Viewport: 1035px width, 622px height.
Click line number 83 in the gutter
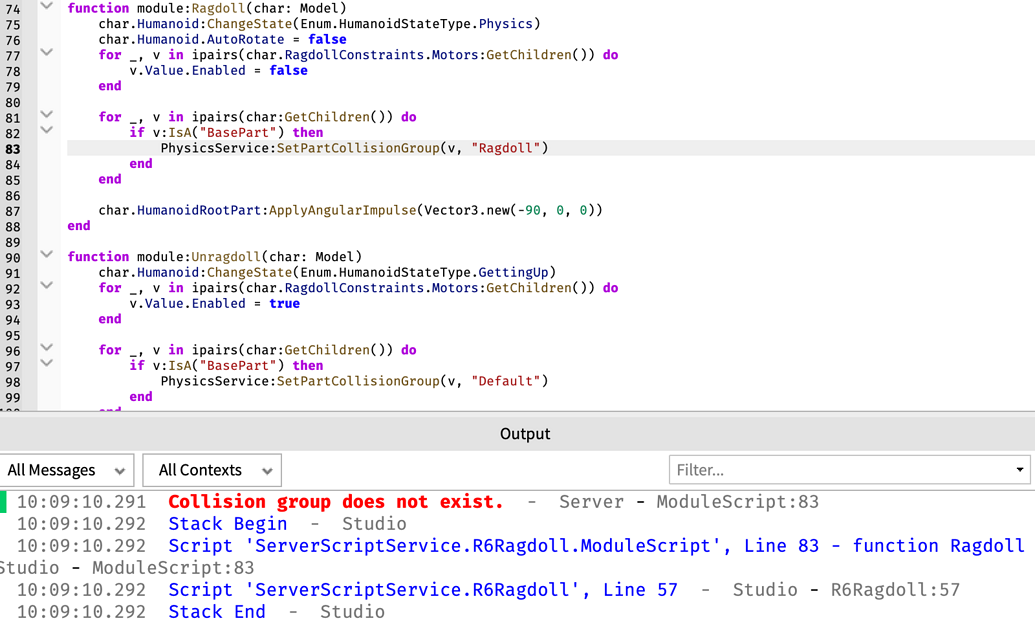pos(13,149)
